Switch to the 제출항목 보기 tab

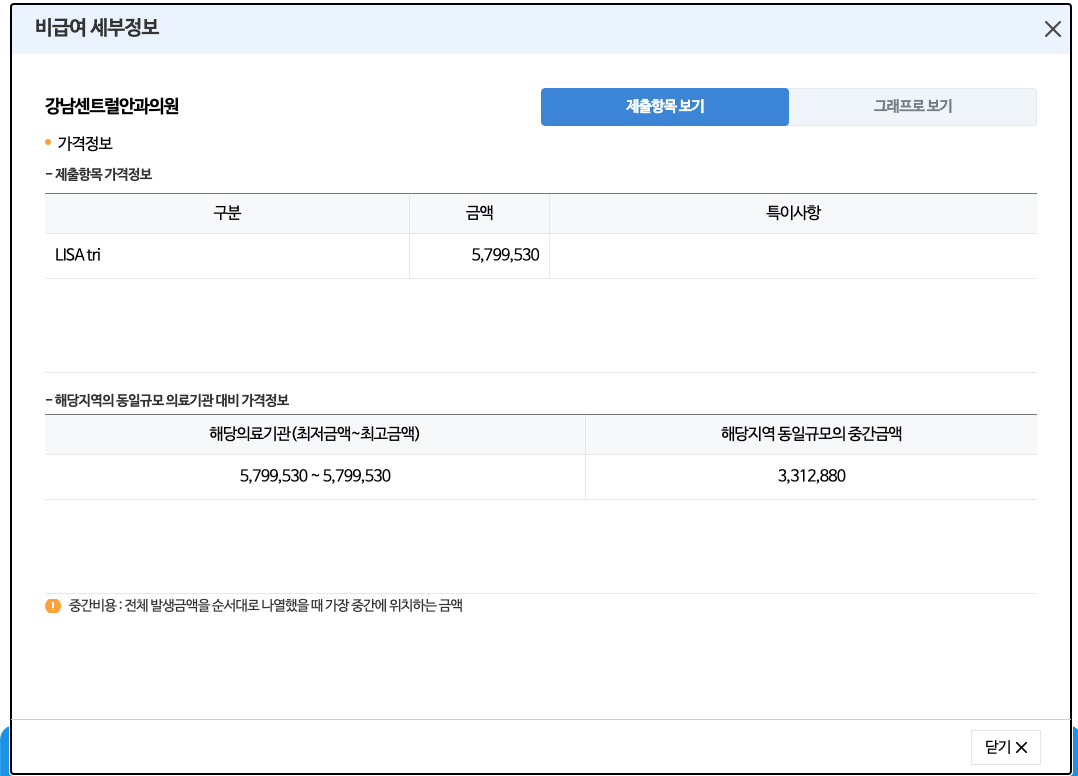(664, 105)
